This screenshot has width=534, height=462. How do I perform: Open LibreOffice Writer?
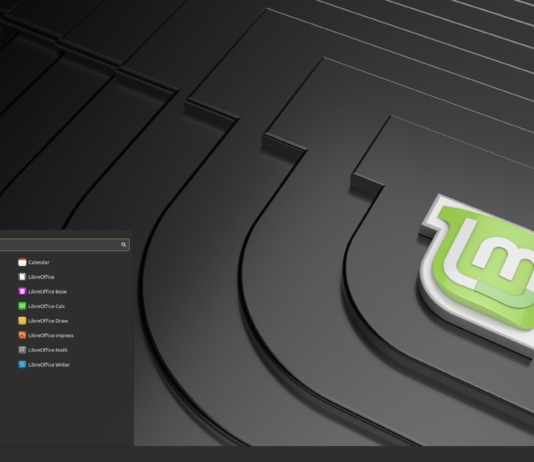click(x=44, y=365)
